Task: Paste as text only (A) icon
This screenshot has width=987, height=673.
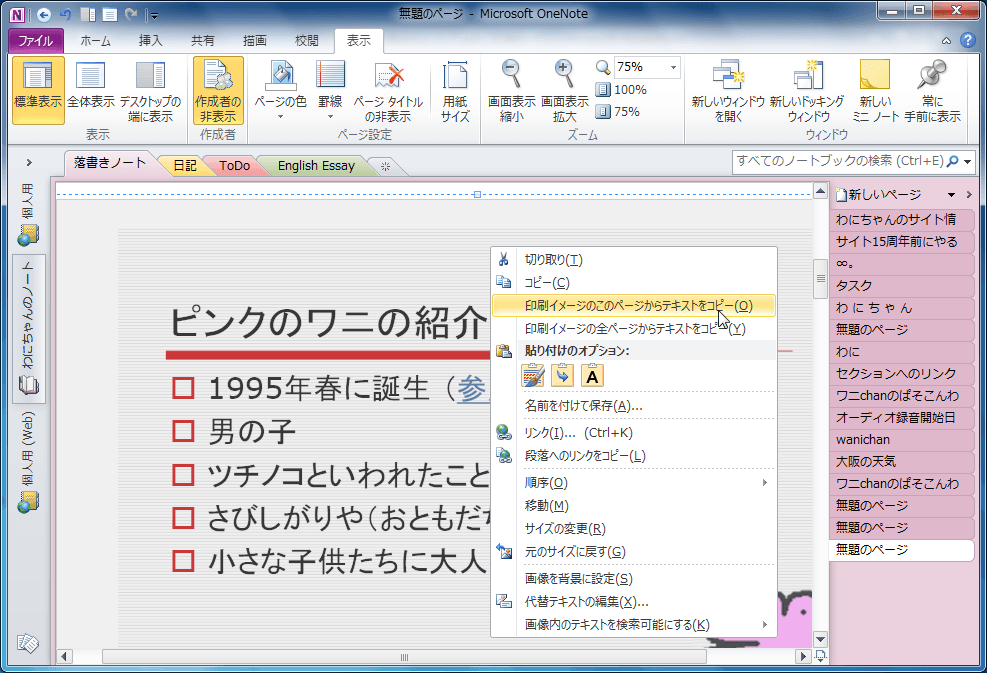Action: tap(592, 376)
